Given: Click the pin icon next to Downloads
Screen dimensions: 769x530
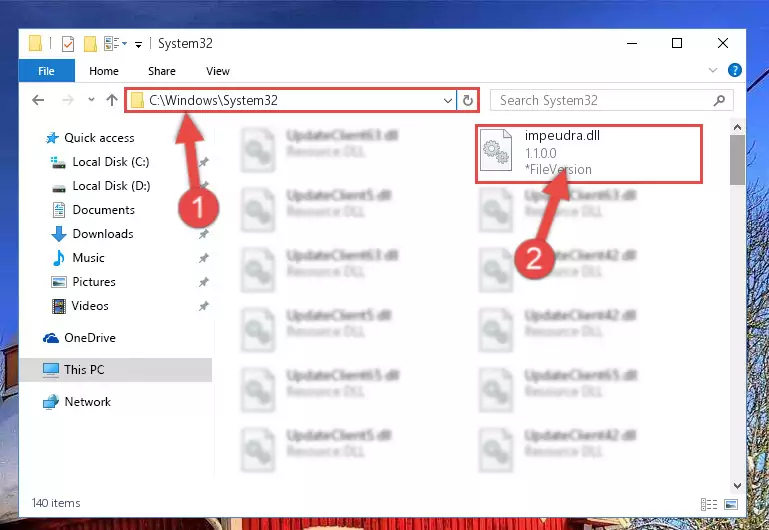Looking at the screenshot, I should 204,234.
